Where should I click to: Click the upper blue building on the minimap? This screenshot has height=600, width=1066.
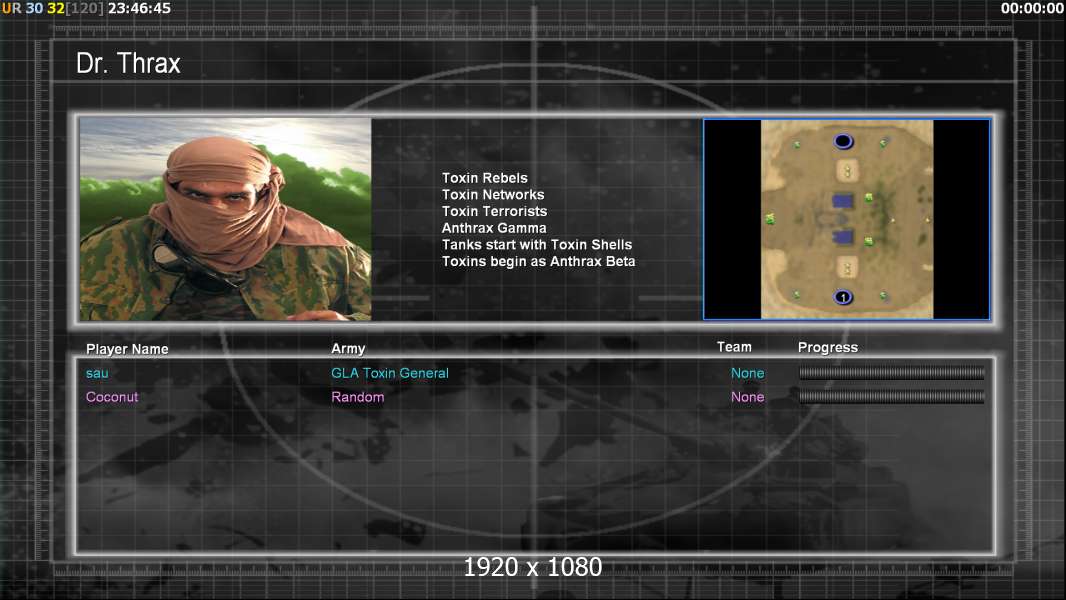coord(843,201)
